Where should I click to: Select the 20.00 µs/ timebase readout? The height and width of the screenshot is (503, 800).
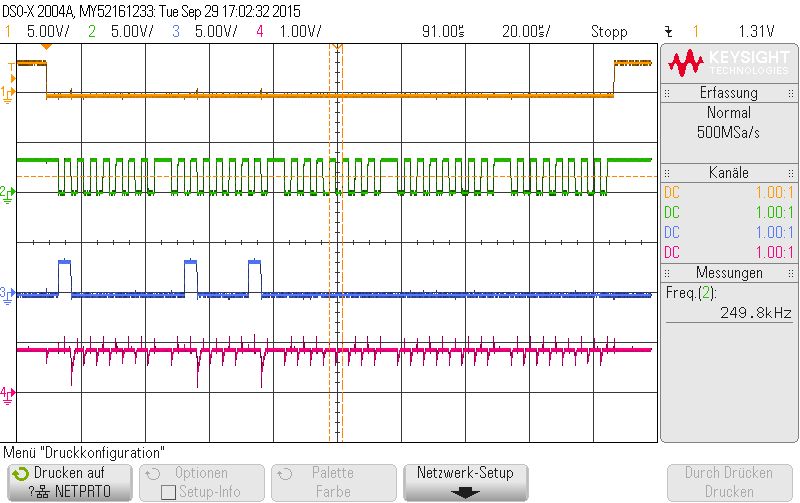coord(526,32)
